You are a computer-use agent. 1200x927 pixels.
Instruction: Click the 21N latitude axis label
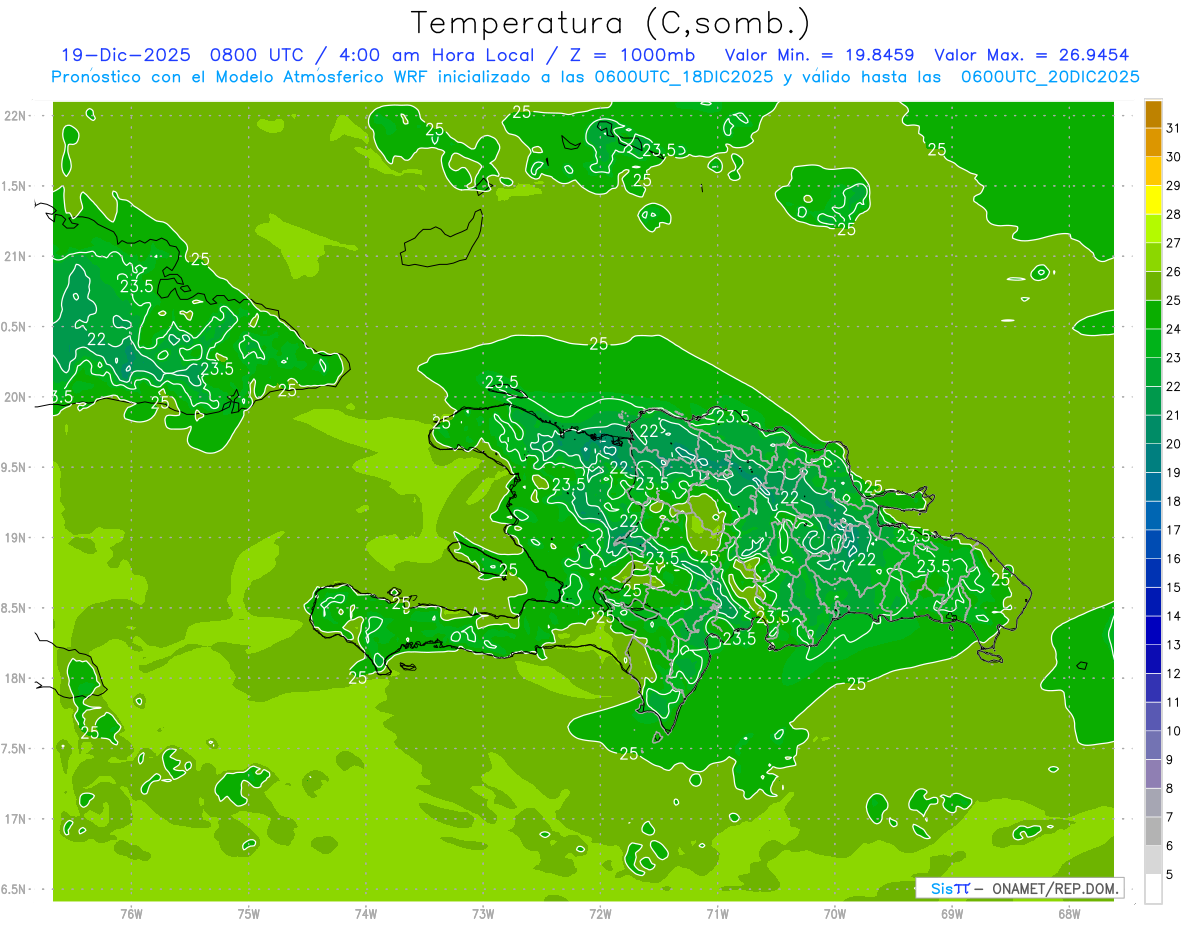coord(17,256)
